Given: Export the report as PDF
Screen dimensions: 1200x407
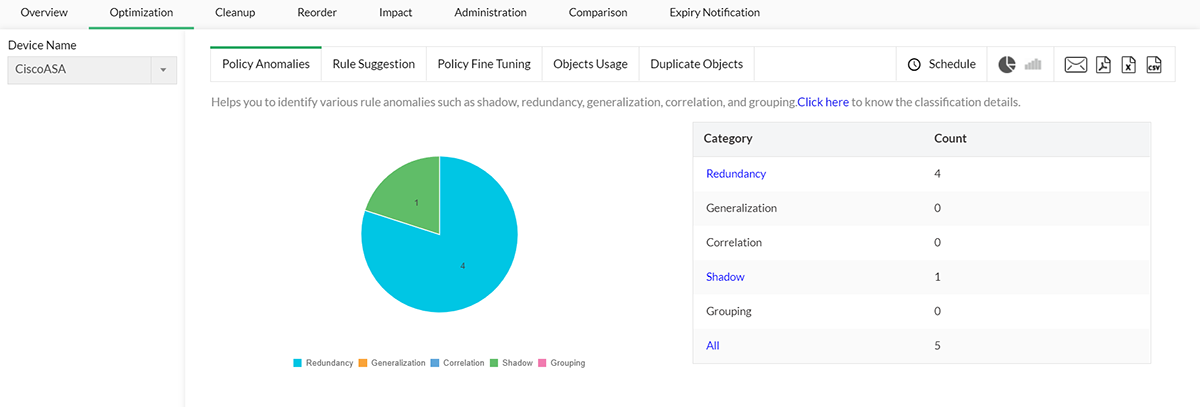Looking at the screenshot, I should (x=1103, y=65).
